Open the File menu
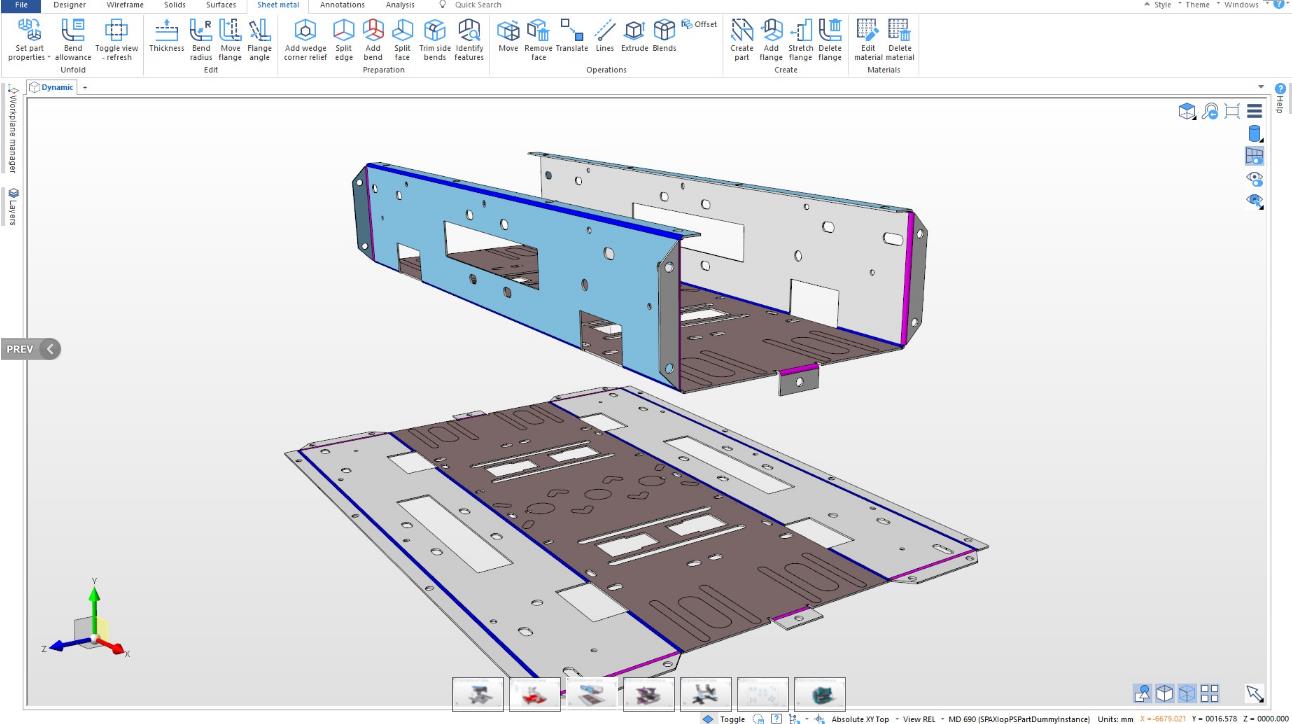1292x724 pixels. pyautogui.click(x=20, y=5)
